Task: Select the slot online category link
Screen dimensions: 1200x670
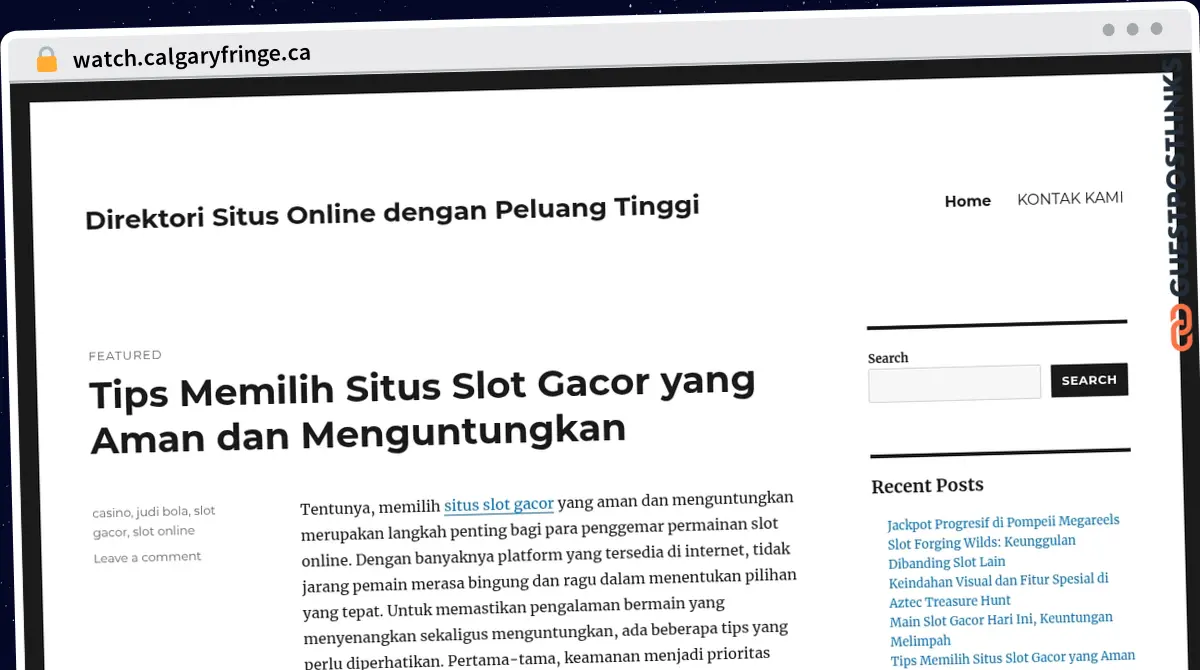Action: point(164,531)
